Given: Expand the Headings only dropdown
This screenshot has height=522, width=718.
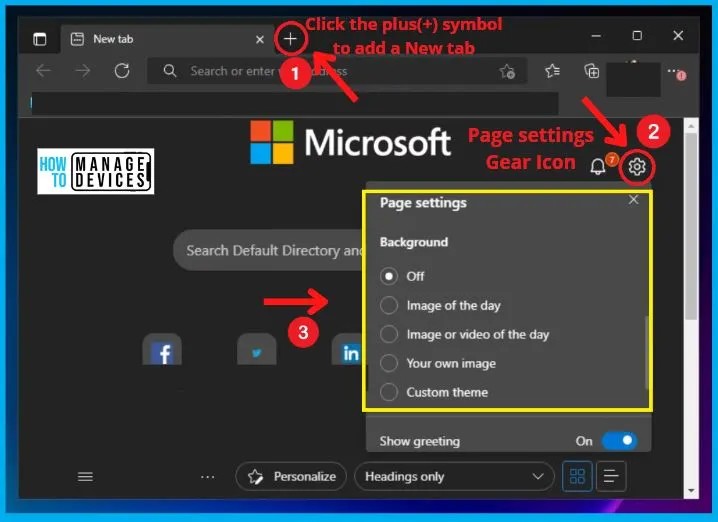Looking at the screenshot, I should [454, 477].
